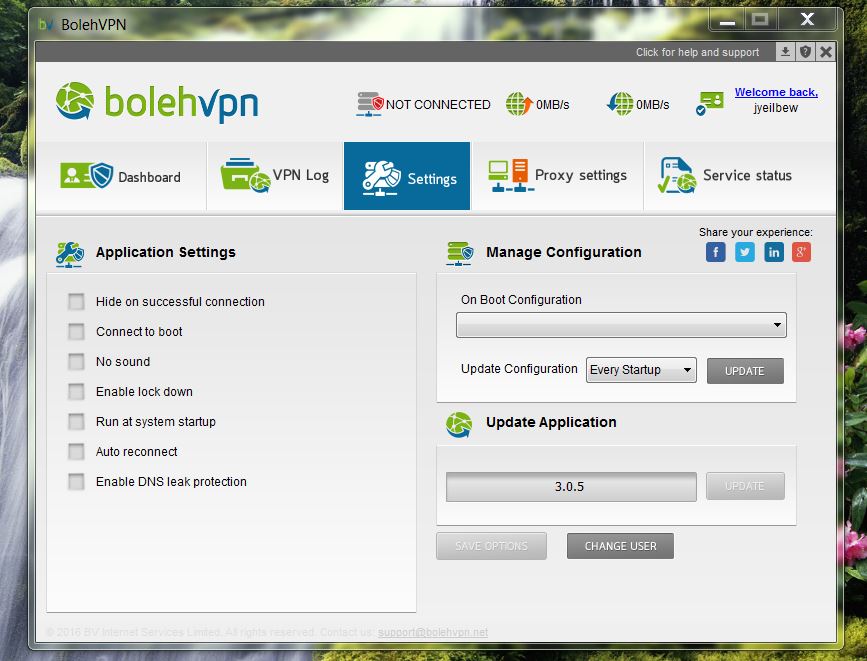Screen dimensions: 867x661
Task: Open the shield help icon in top bar
Action: (x=806, y=52)
